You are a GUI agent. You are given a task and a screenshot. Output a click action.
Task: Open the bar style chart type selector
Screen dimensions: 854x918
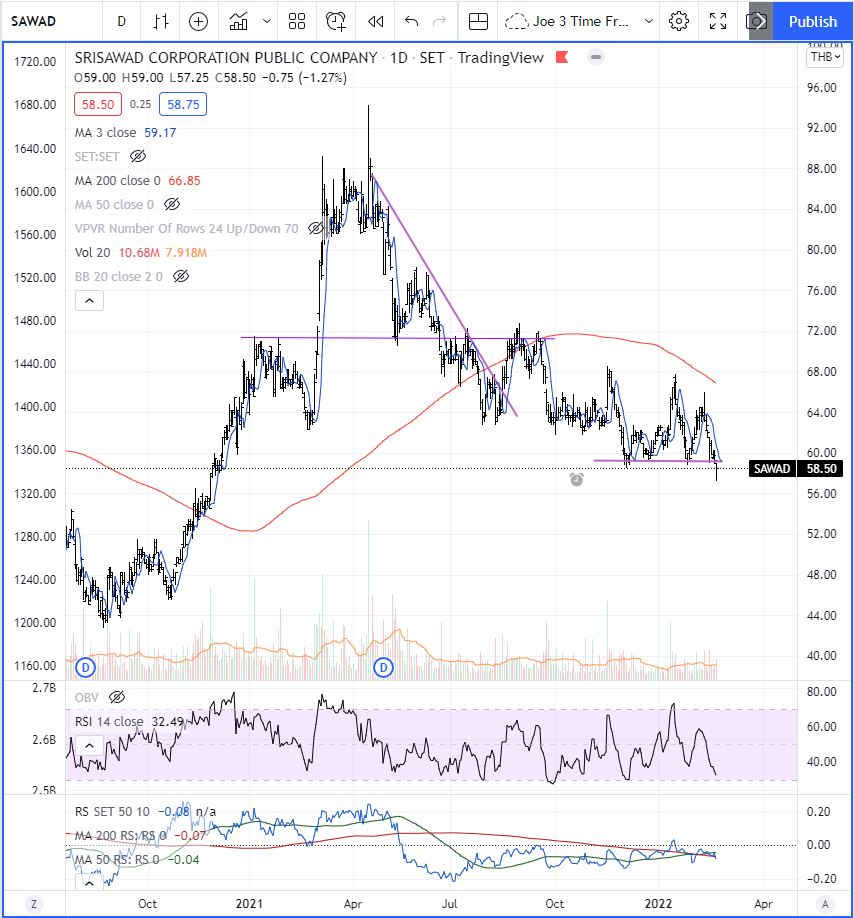point(161,22)
